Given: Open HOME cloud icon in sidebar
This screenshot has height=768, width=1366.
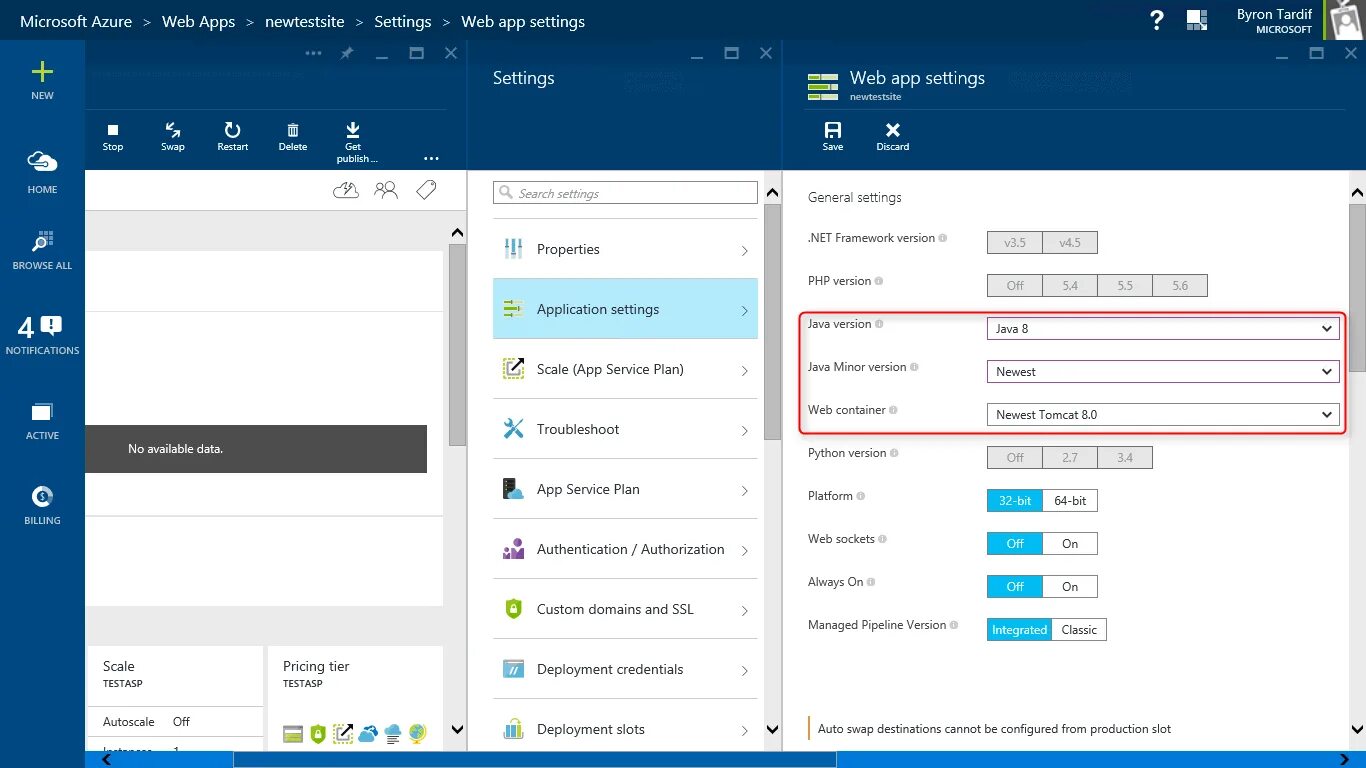Looking at the screenshot, I should coord(42,161).
